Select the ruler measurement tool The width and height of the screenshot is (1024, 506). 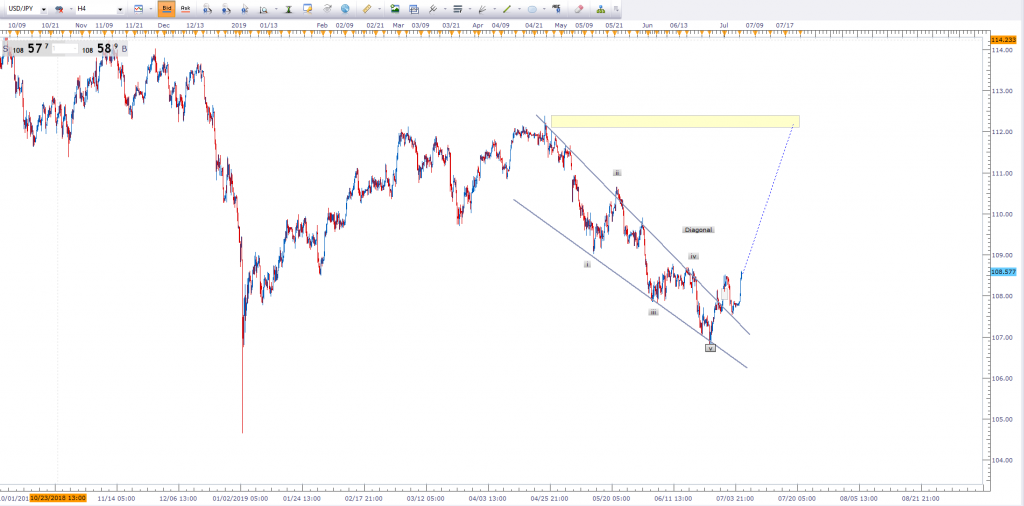pyautogui.click(x=368, y=8)
